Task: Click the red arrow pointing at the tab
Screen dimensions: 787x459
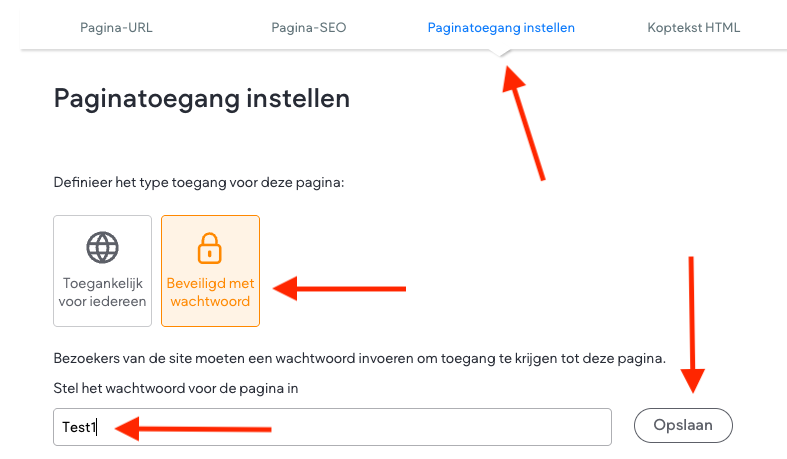Action: 525,122
